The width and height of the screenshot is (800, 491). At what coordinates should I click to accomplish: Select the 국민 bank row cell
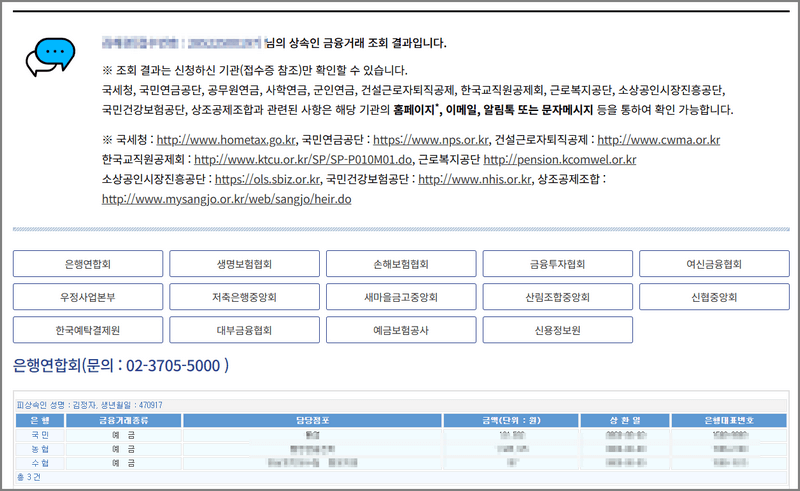point(40,435)
